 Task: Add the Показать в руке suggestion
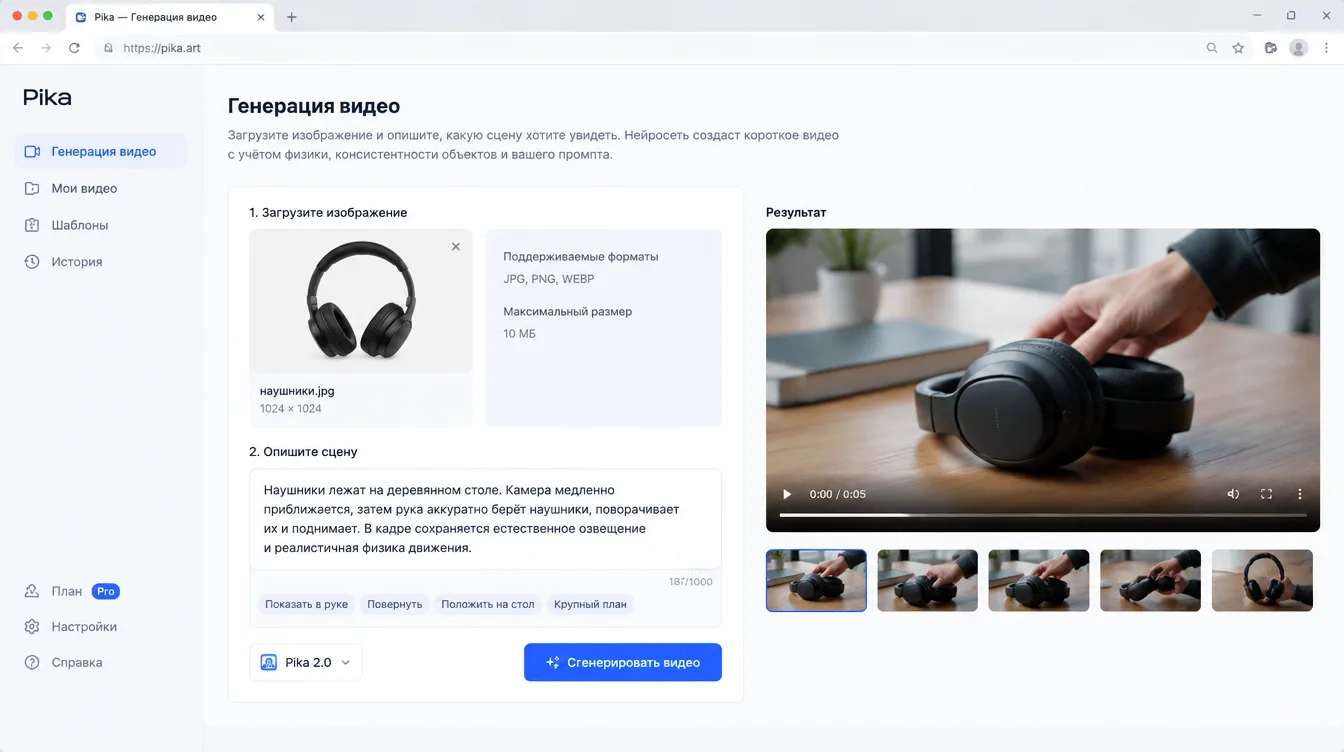coord(307,604)
